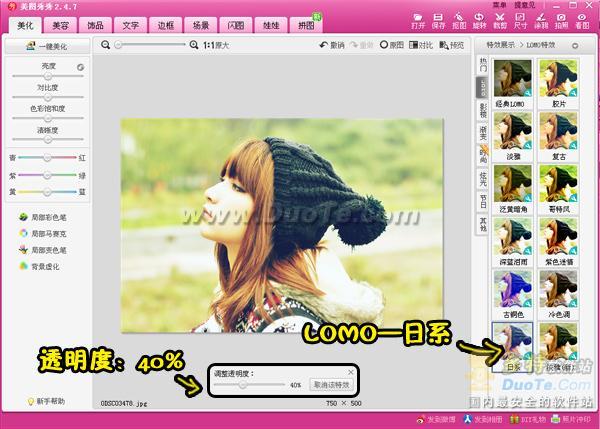This screenshot has width=600, height=429.
Task: Undo the last edit with 撤销
Action: pyautogui.click(x=332, y=45)
